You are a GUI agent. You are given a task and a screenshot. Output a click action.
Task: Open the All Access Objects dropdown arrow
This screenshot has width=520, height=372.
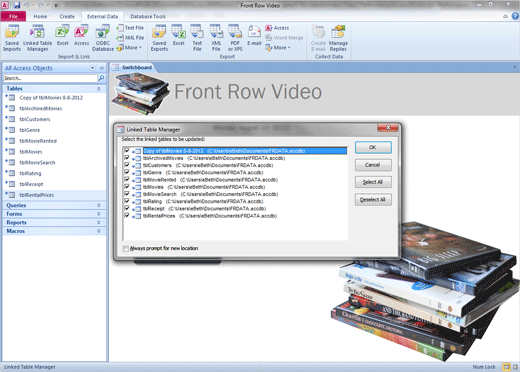point(92,68)
